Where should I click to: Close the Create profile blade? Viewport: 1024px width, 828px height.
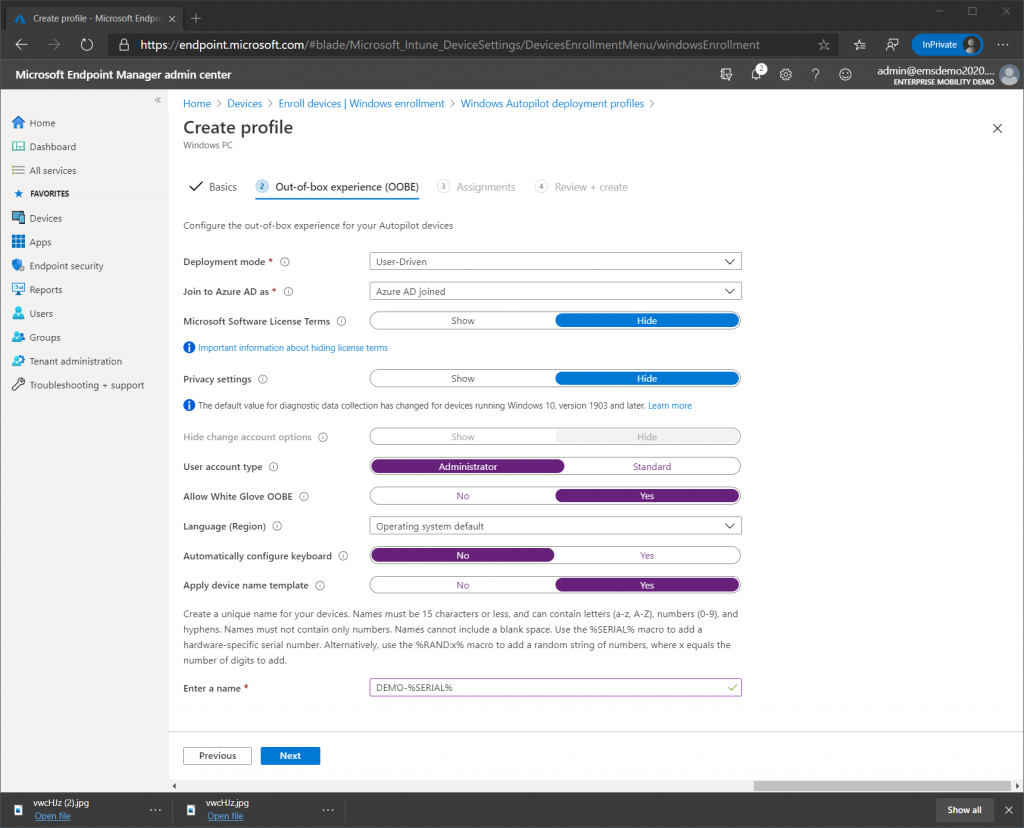(997, 128)
